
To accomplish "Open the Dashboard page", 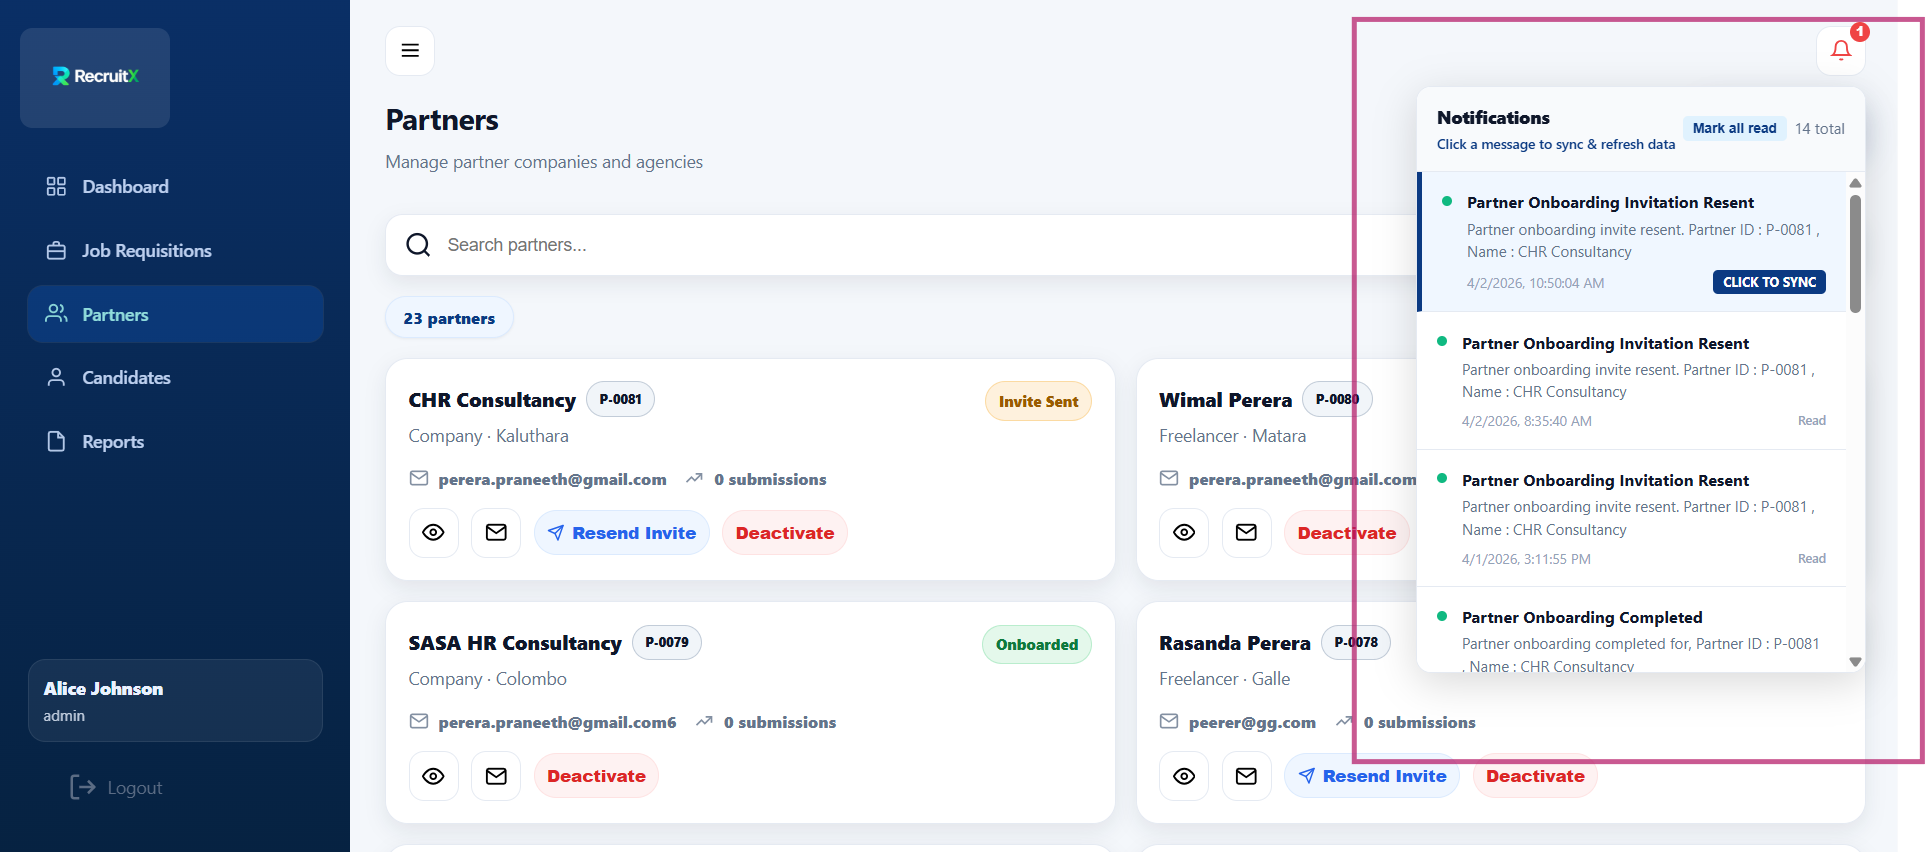I will click(125, 187).
